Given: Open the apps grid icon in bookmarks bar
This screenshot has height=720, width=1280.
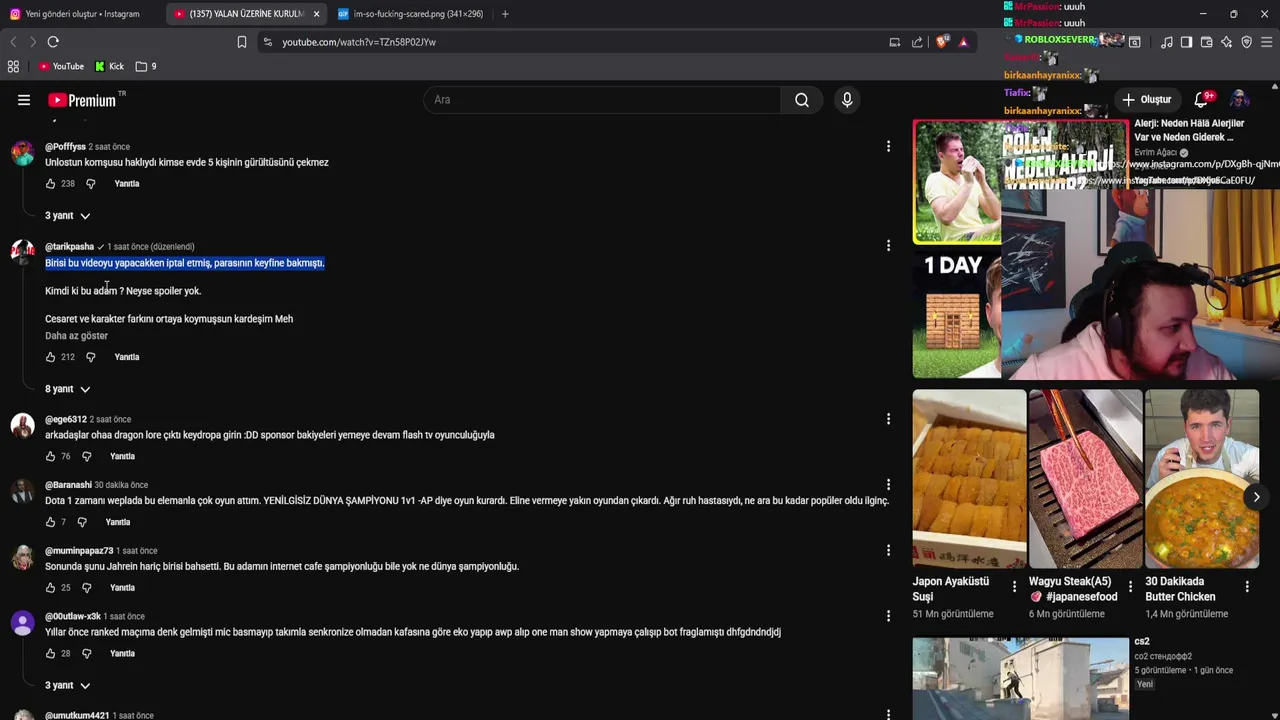Looking at the screenshot, I should click(13, 66).
